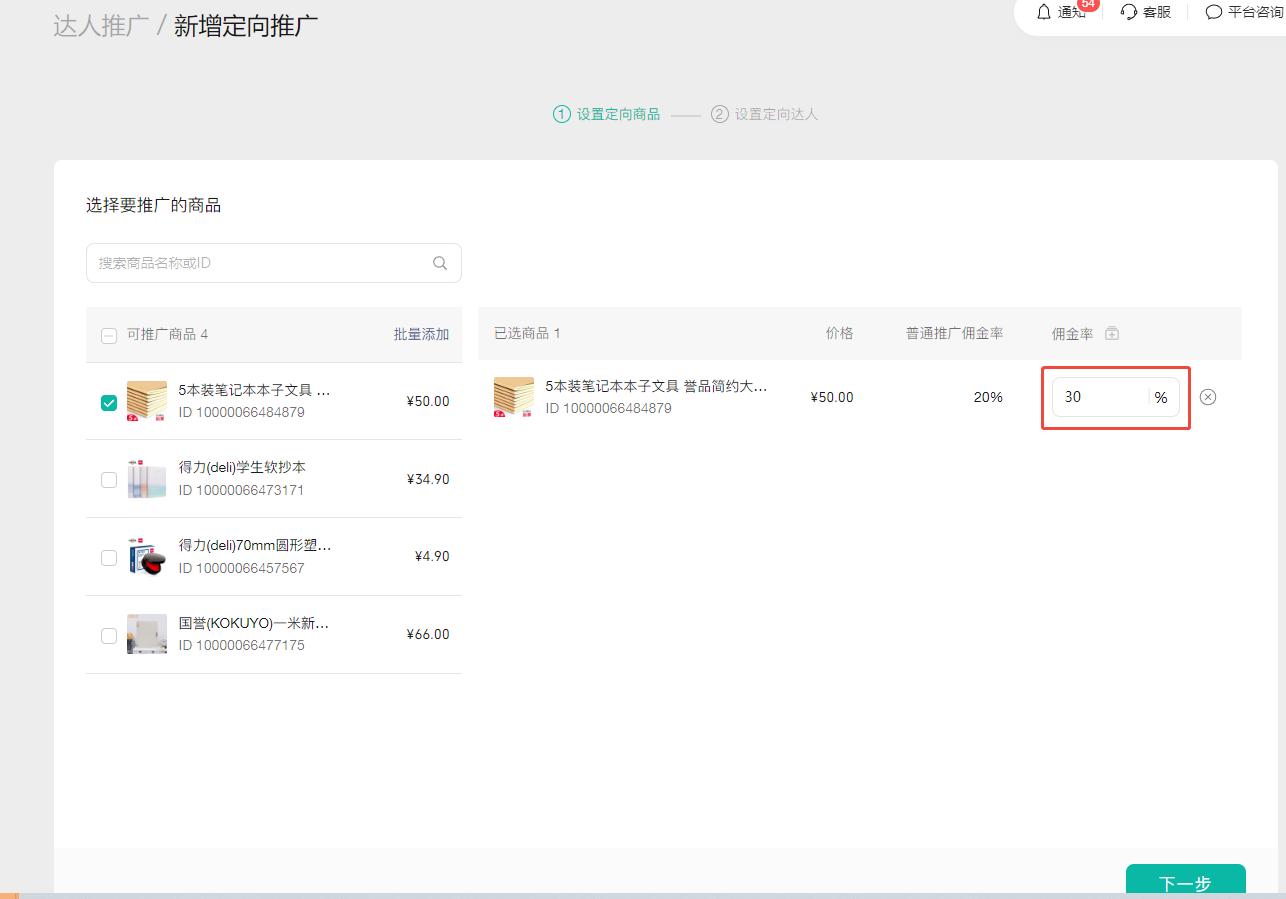Click the product name search box
The width and height of the screenshot is (1286, 899).
[x=260, y=263]
